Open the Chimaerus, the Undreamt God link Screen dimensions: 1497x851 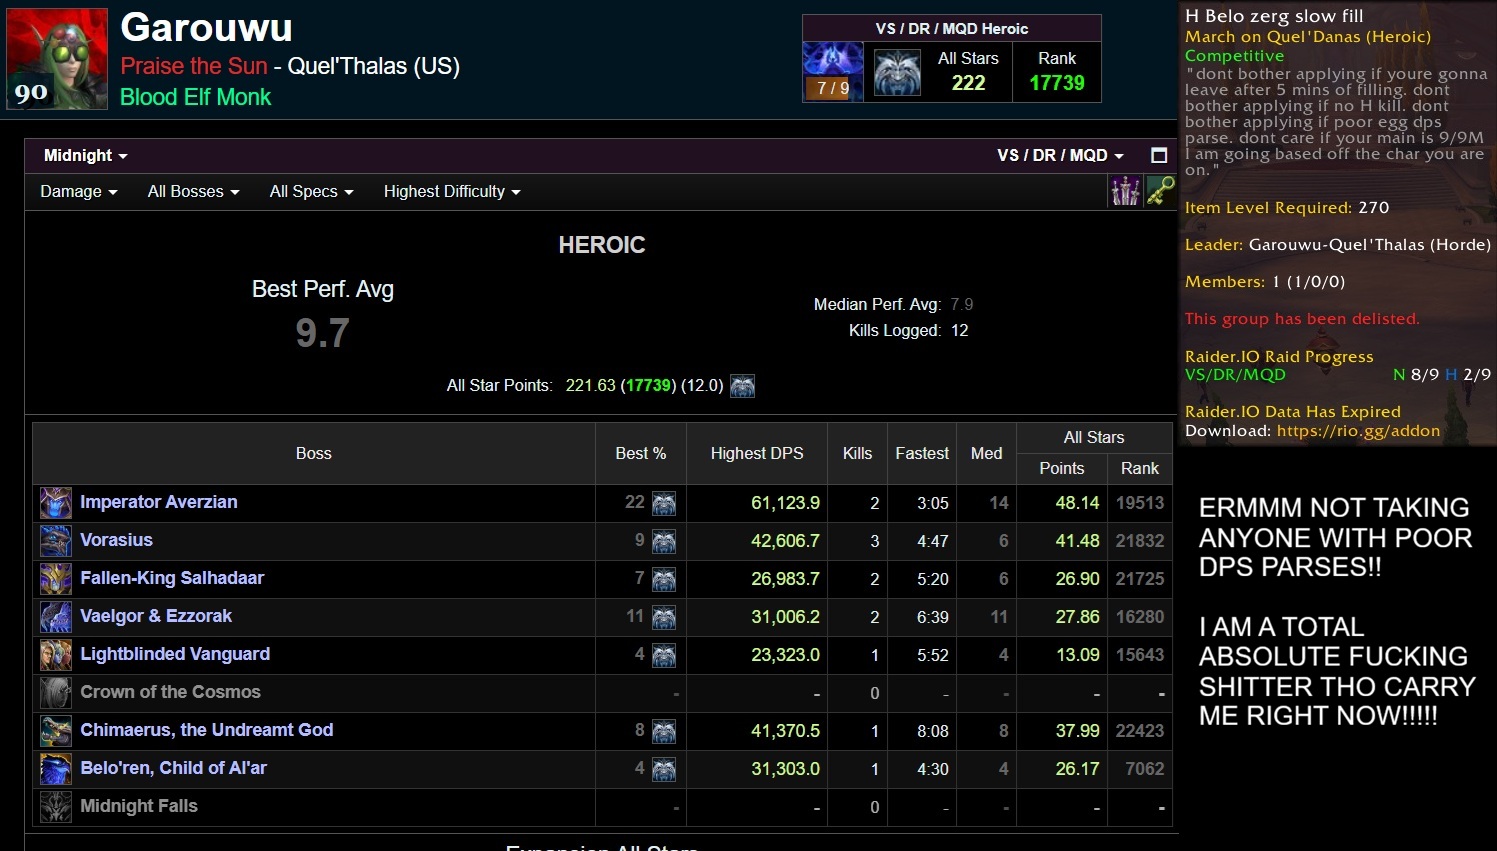[207, 730]
